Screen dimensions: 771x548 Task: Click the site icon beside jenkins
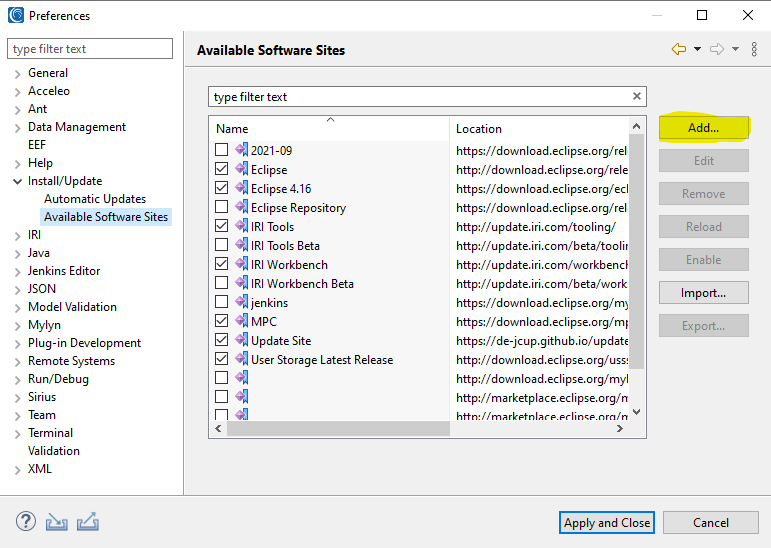[241, 302]
